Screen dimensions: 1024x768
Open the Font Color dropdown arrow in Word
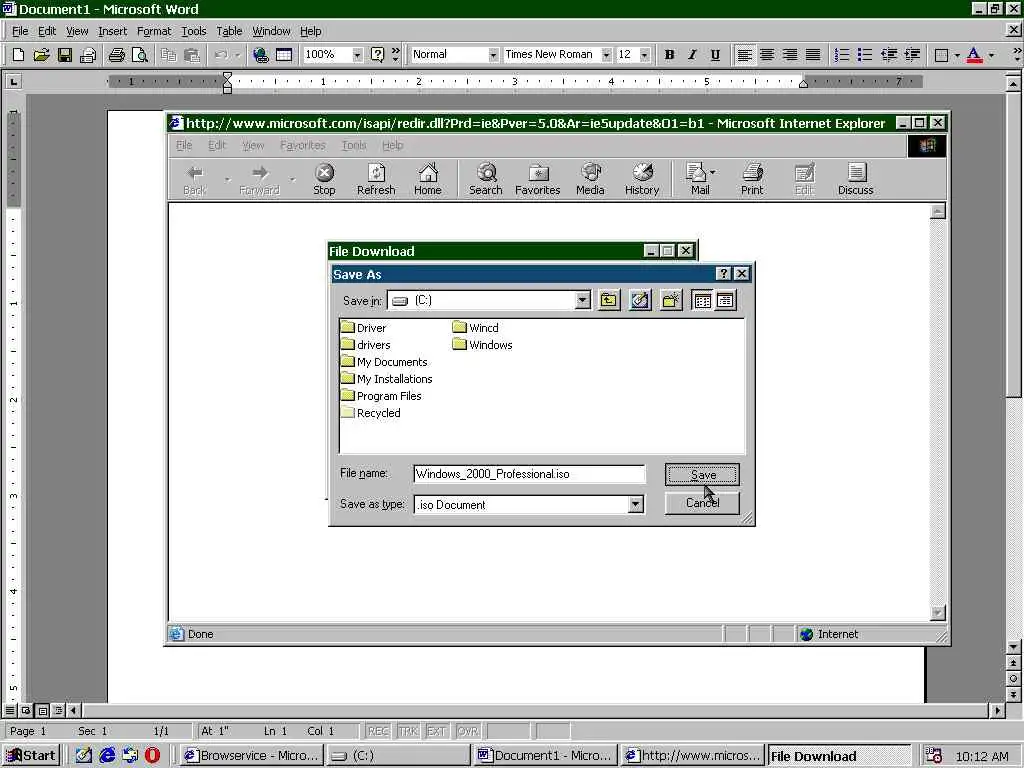pos(991,55)
